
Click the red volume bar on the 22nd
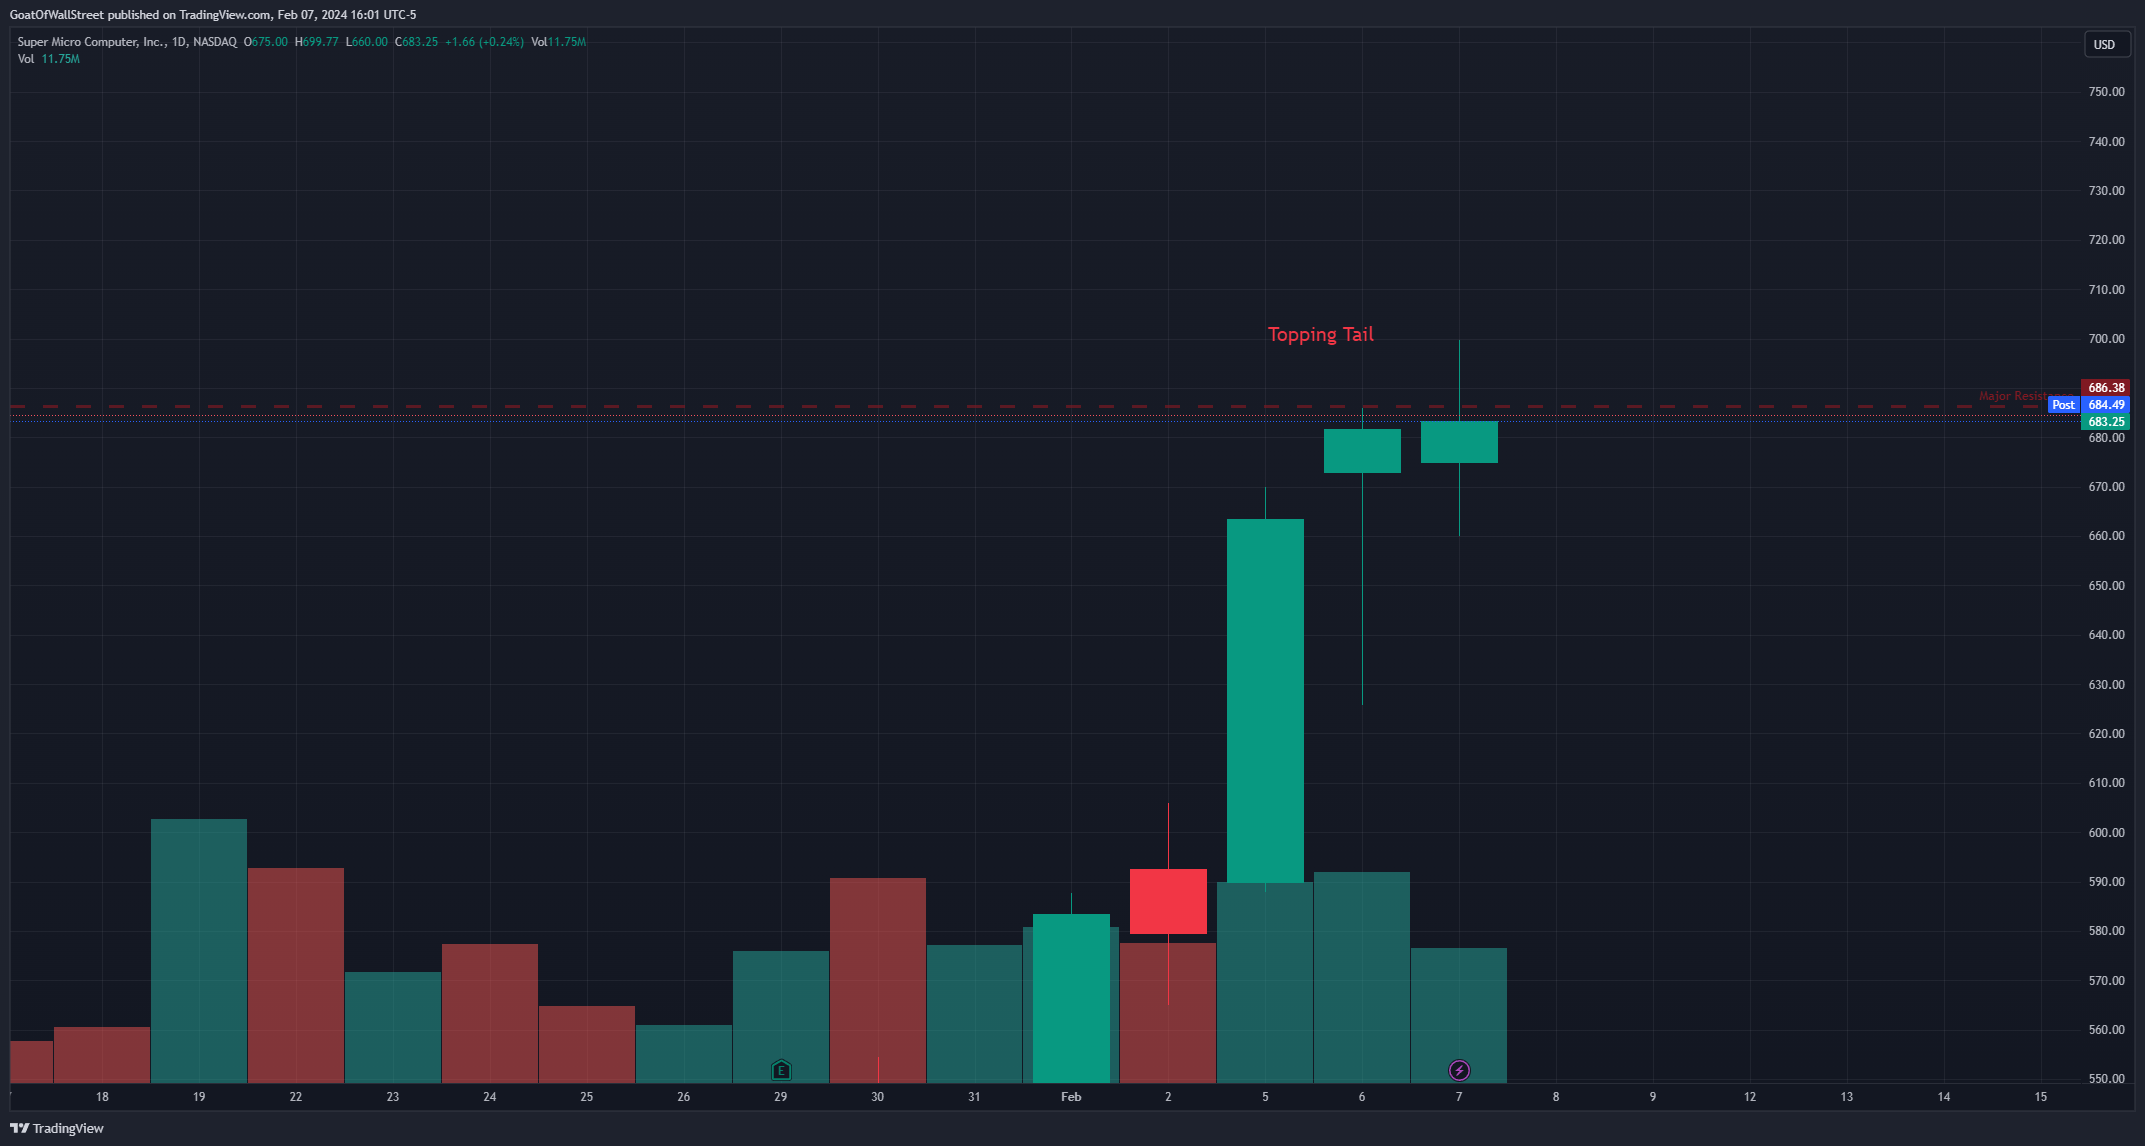(296, 975)
